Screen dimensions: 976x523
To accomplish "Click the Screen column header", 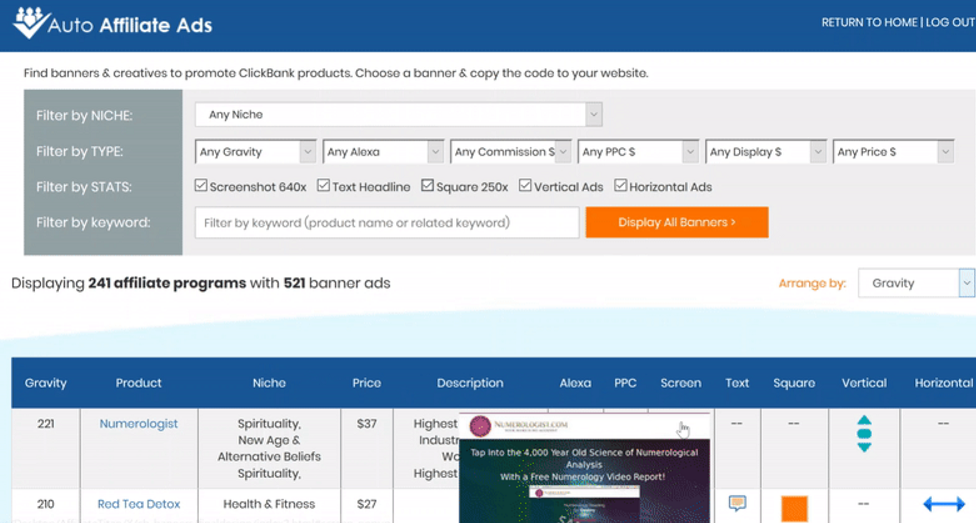I will [x=680, y=383].
